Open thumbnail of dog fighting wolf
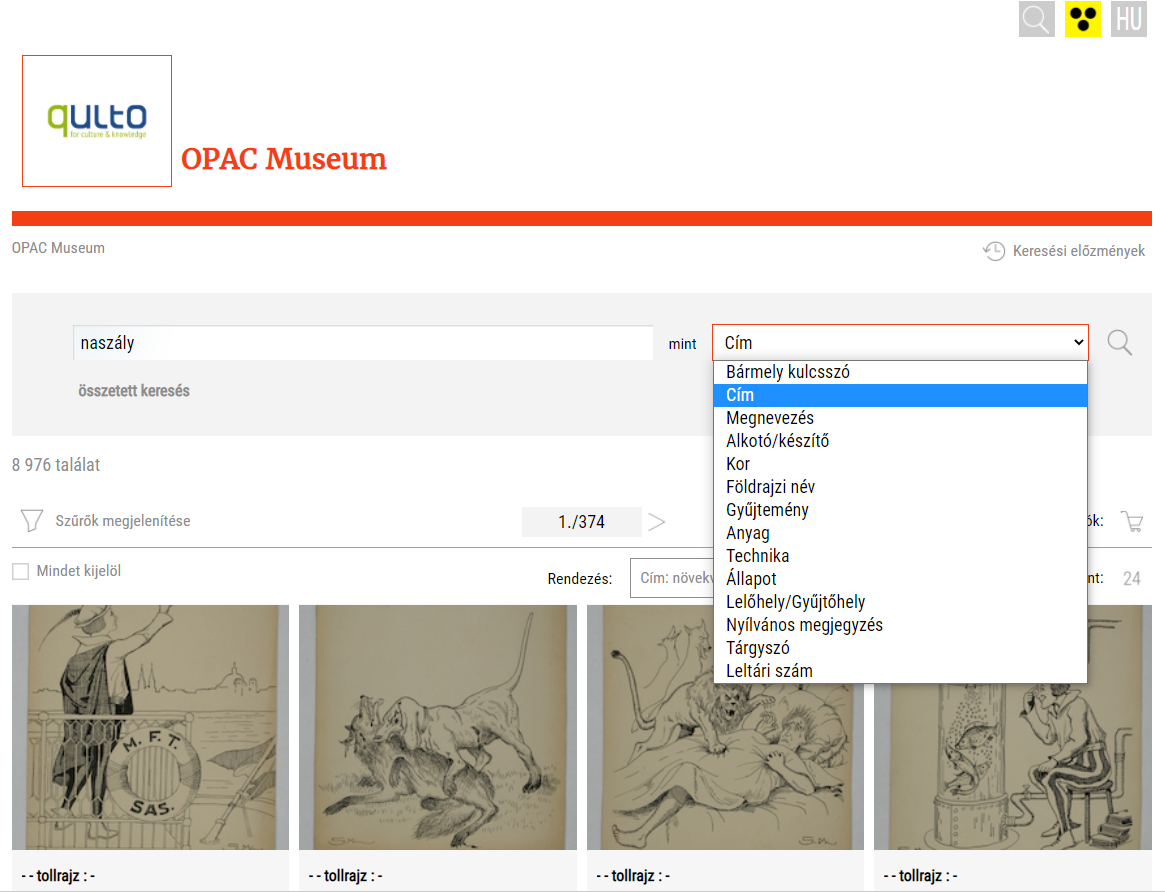This screenshot has width=1165, height=892. (x=438, y=727)
